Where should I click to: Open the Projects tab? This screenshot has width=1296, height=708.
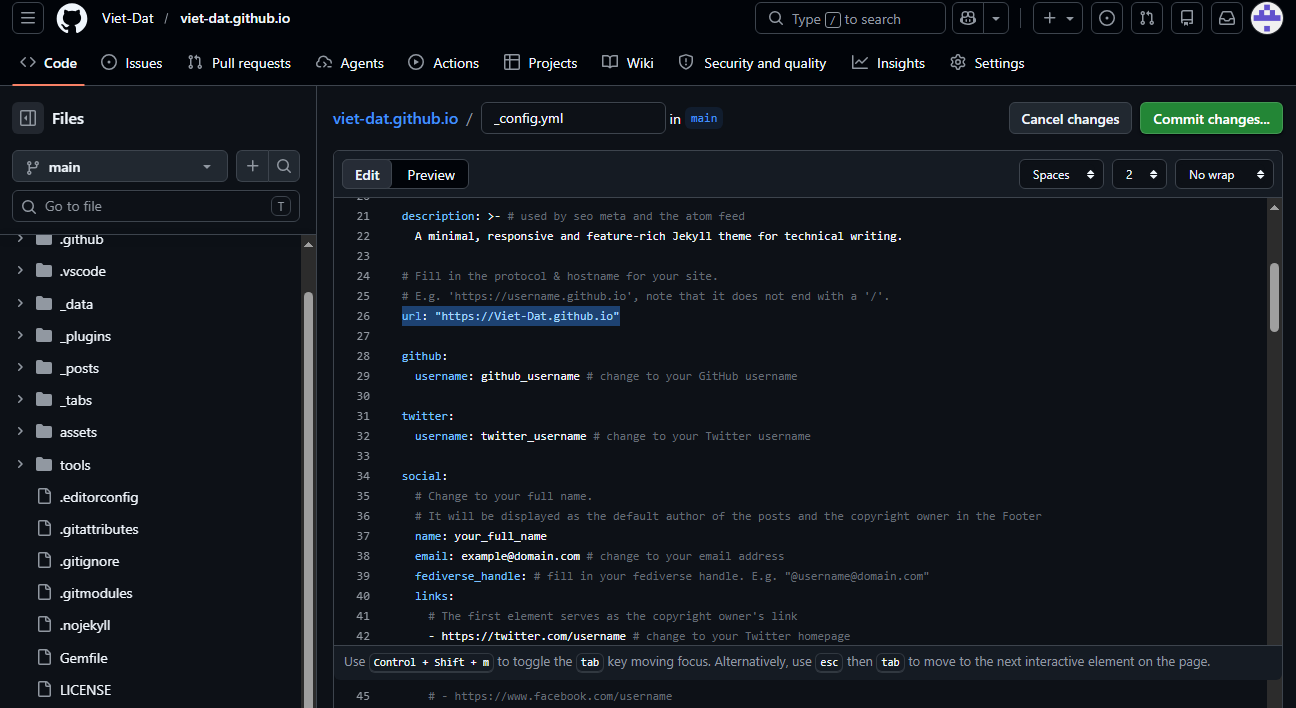click(x=541, y=63)
